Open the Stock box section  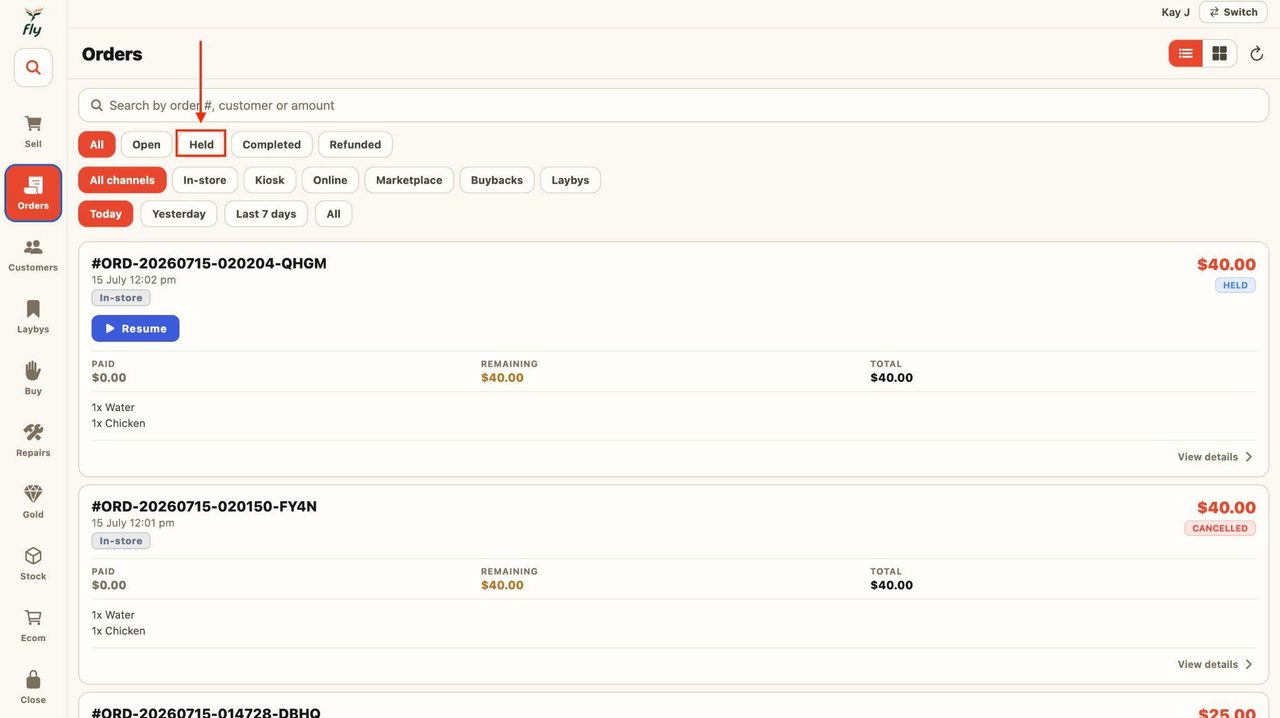point(33,564)
